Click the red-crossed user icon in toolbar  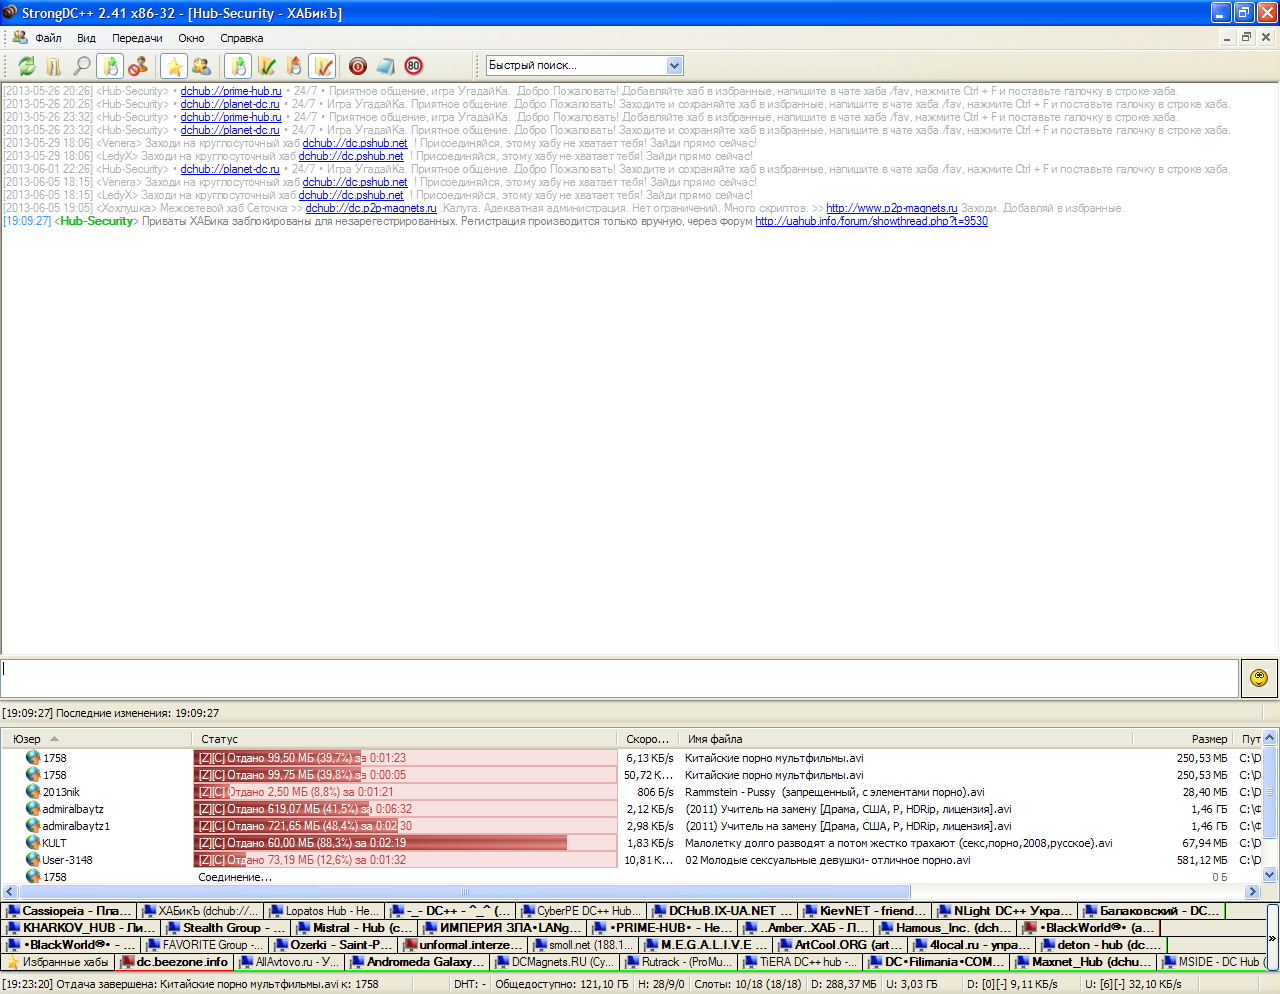pos(138,66)
